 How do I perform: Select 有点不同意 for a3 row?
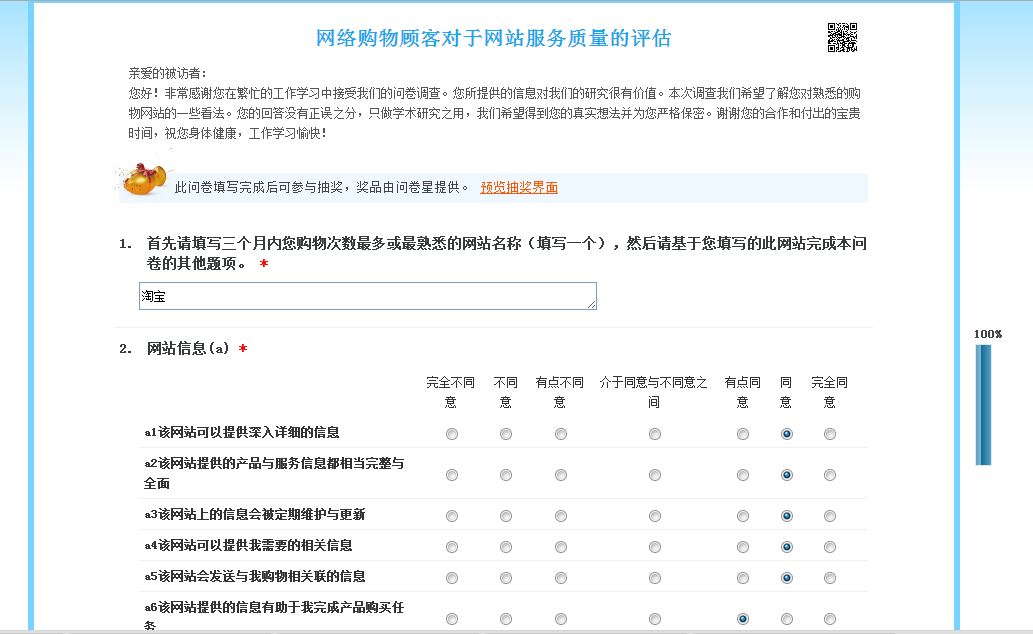click(x=561, y=516)
